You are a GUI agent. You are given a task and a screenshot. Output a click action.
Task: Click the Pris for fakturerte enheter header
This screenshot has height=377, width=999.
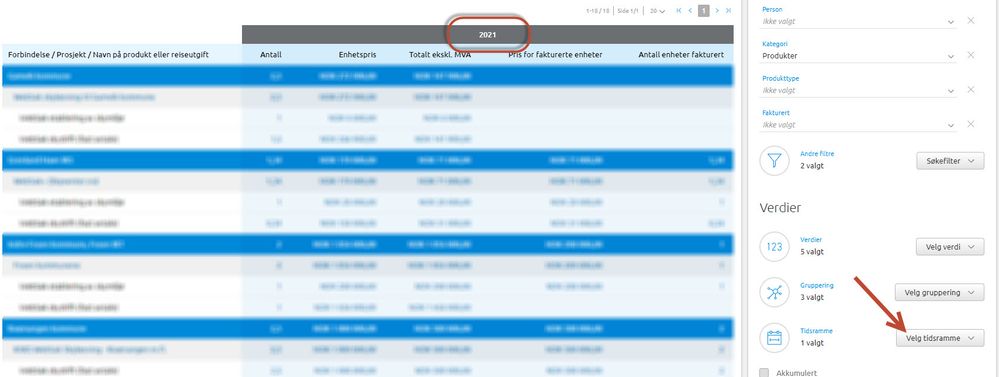click(555, 55)
